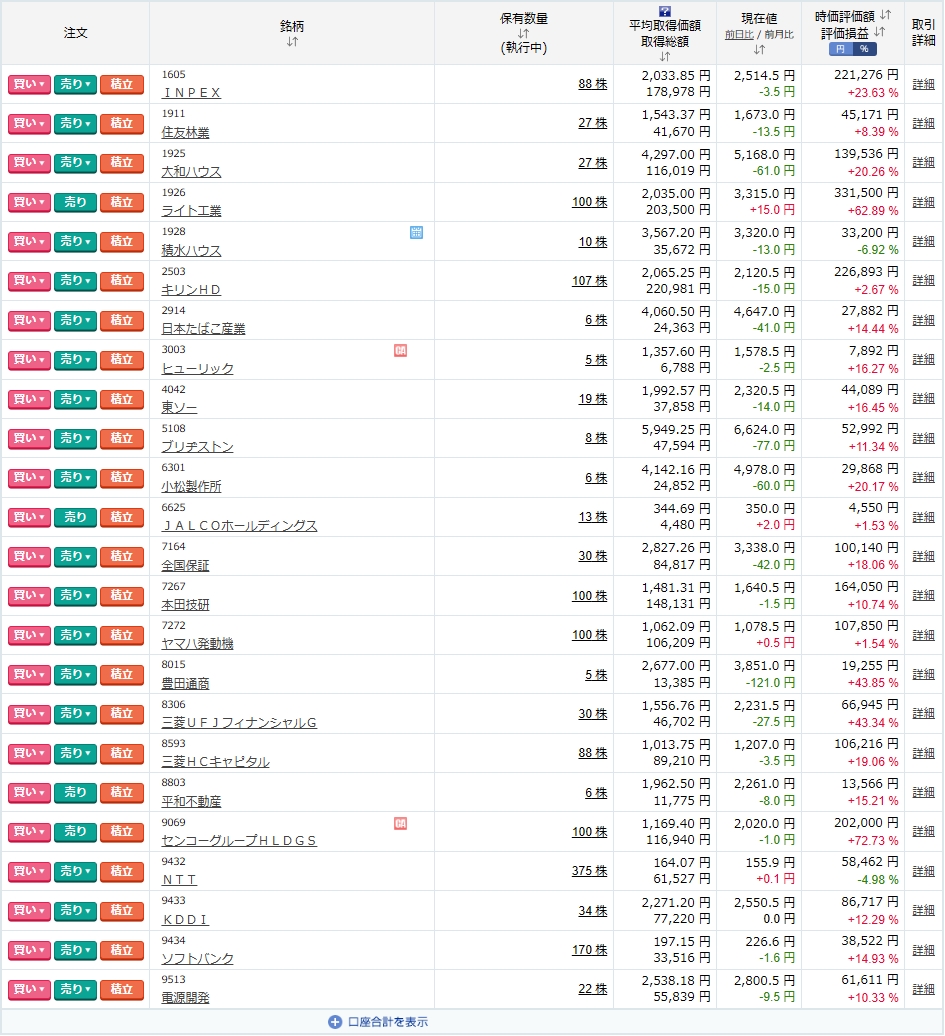Viewport: 945px width, 1036px height.
Task: Open 詳細 for 住友林業
Action: (x=923, y=123)
